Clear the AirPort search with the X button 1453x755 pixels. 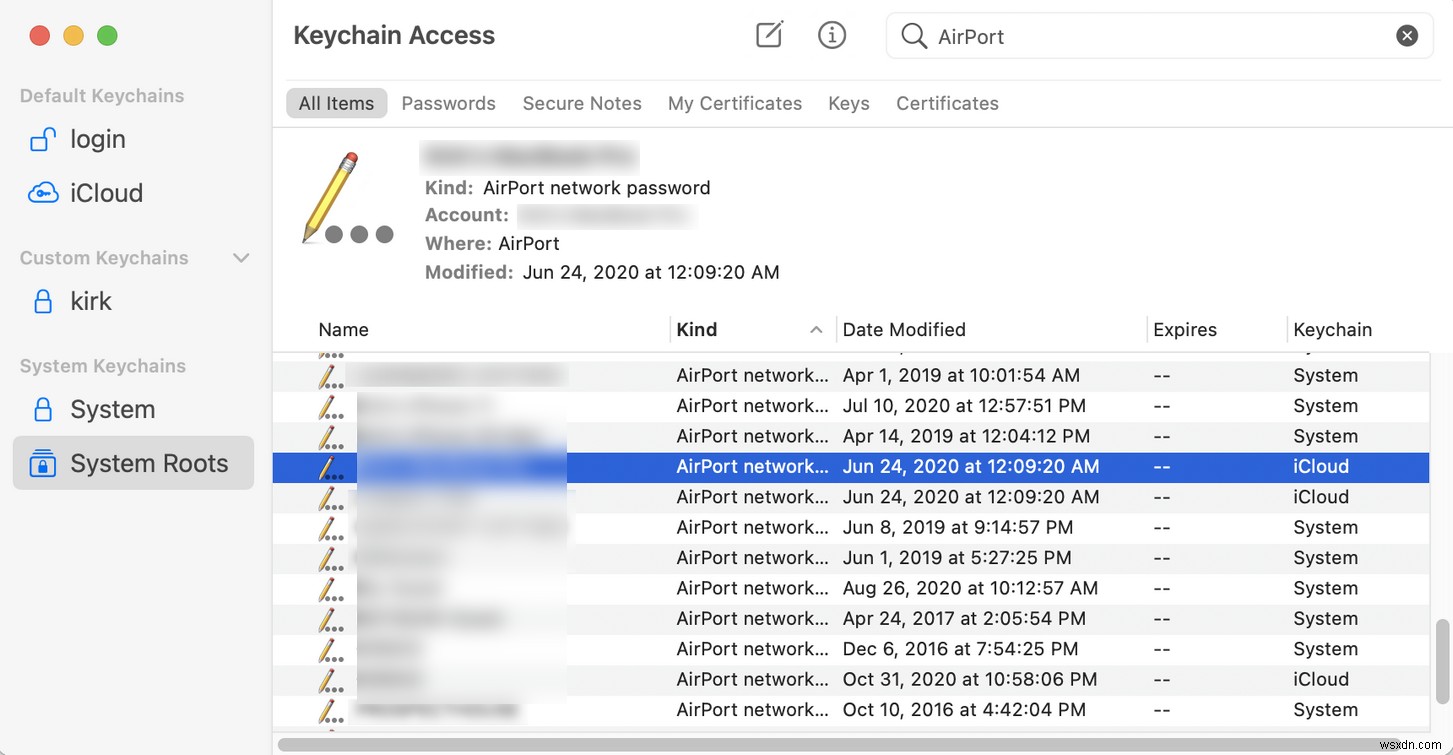pyautogui.click(x=1407, y=35)
